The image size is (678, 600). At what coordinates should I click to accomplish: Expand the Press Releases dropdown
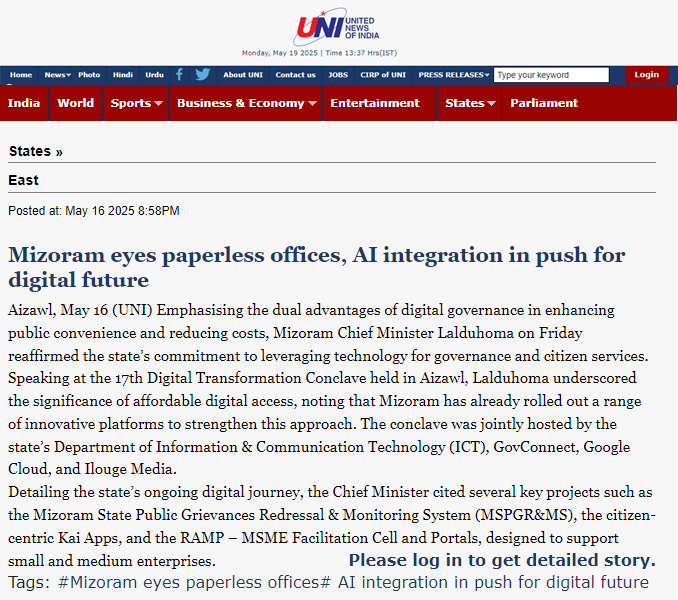point(454,75)
